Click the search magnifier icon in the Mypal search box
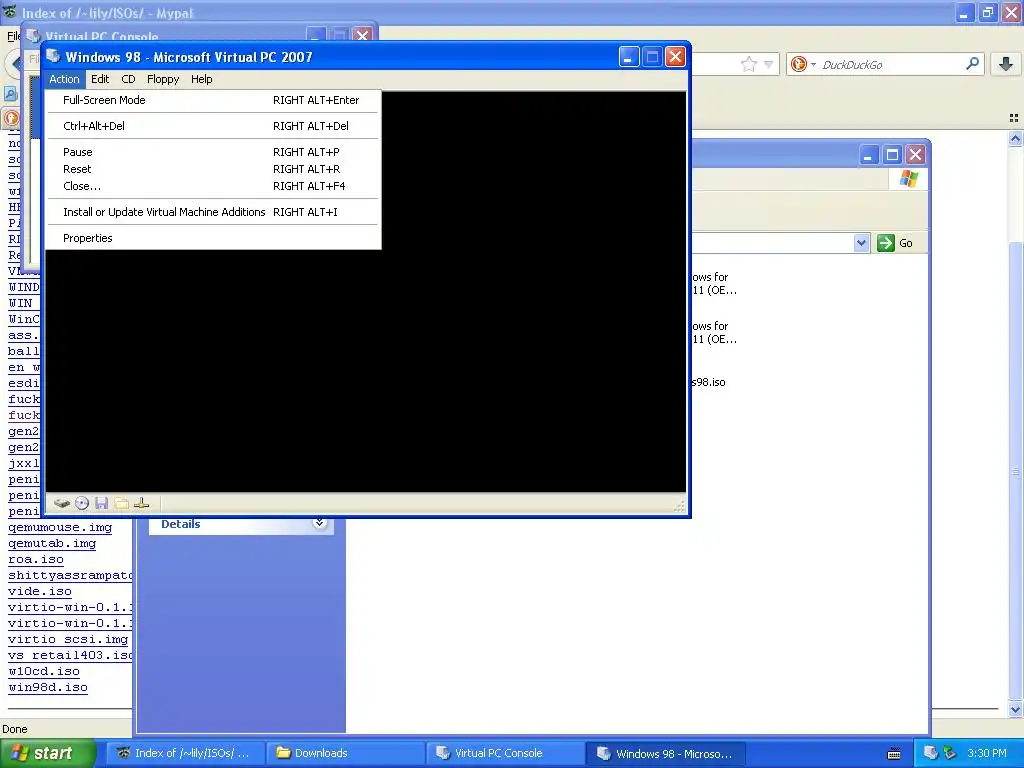 pos(972,63)
